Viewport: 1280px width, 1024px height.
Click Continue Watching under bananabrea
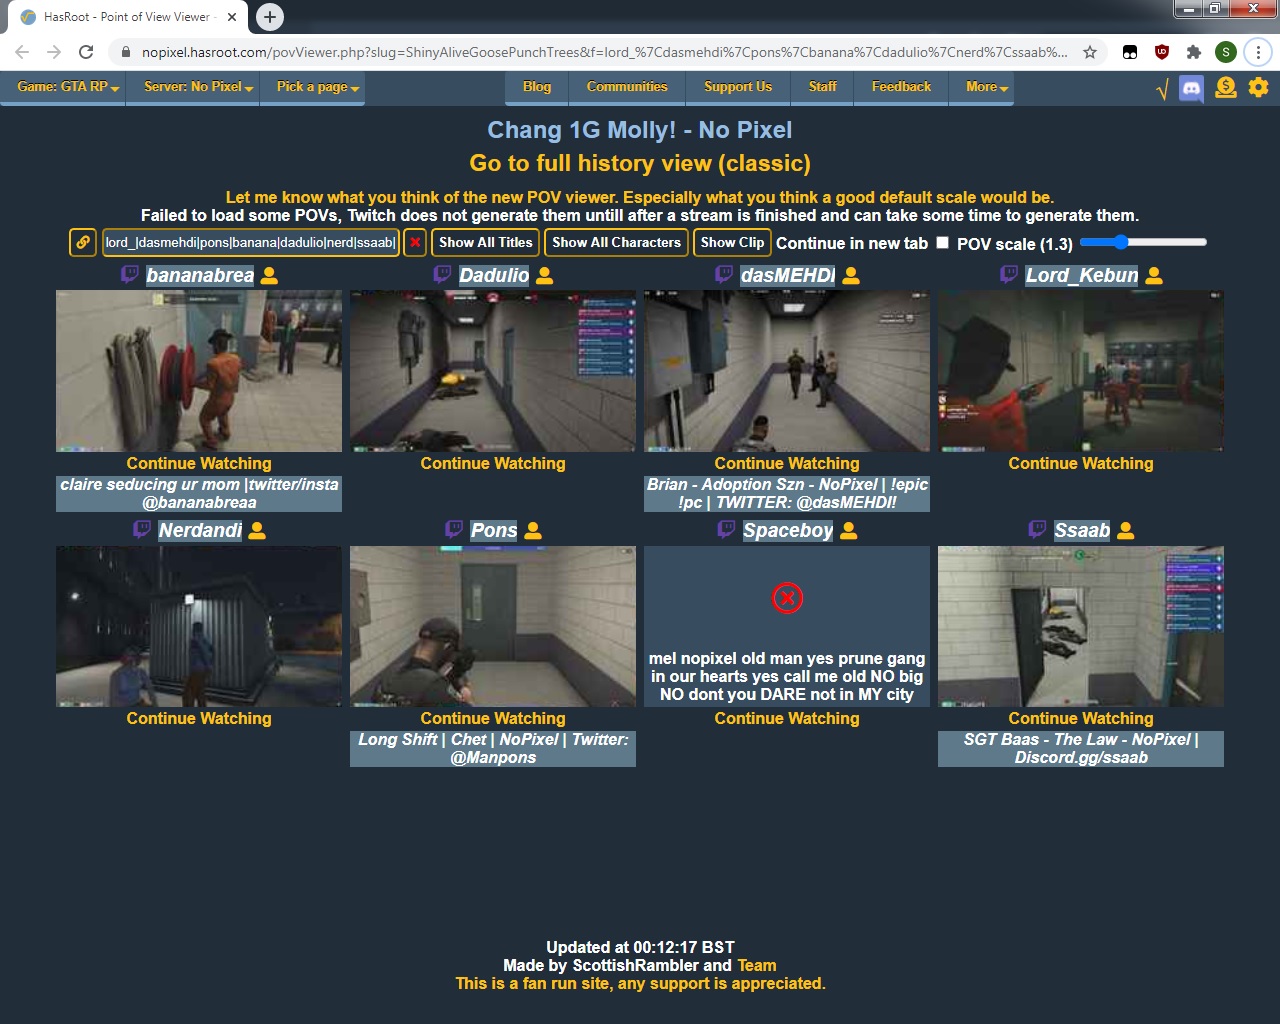[199, 463]
